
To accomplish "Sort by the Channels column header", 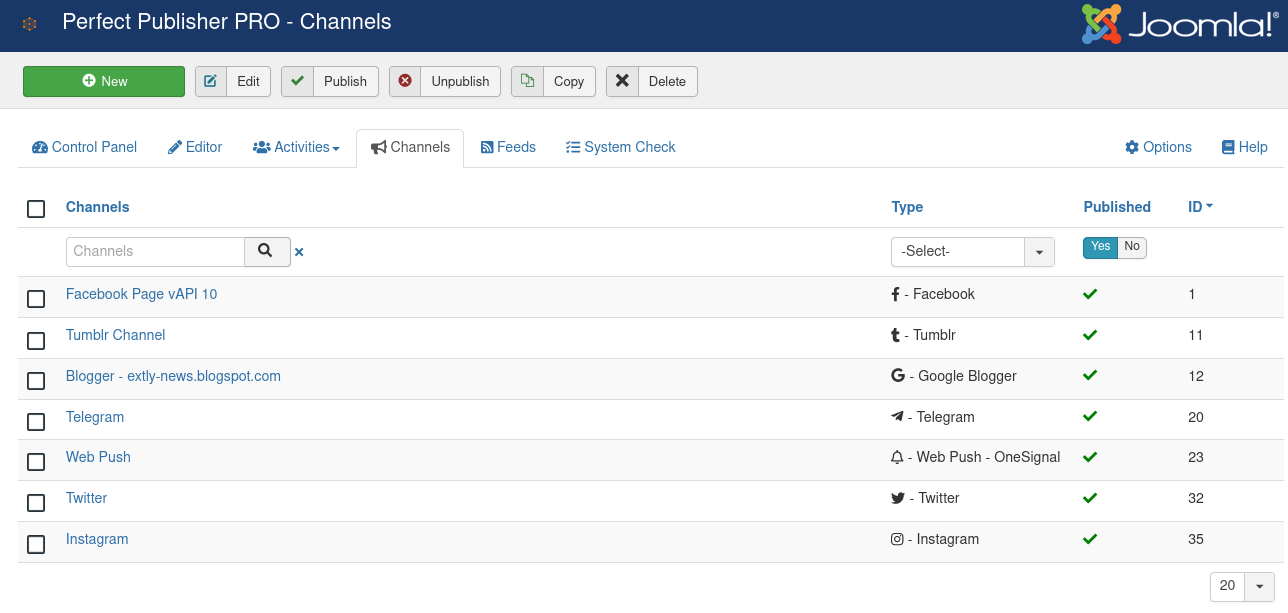I will tap(97, 207).
